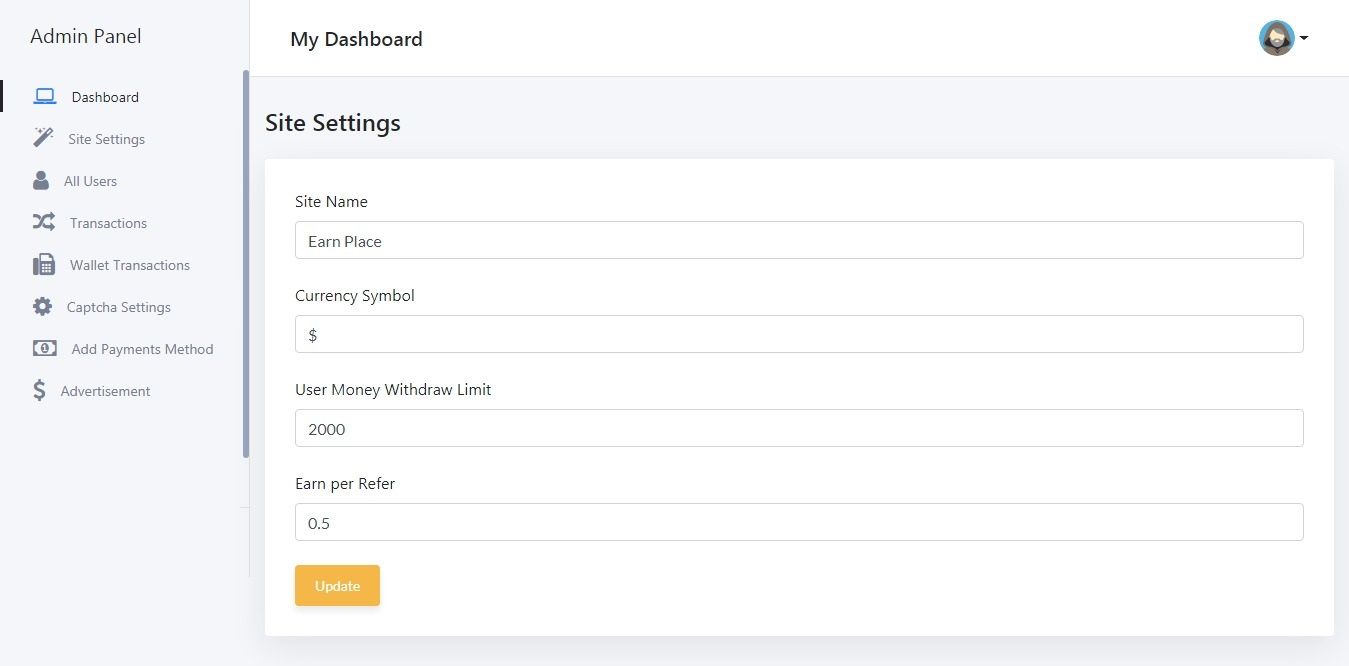The image size is (1349, 666).
Task: Click the All Users person icon
Action: tap(41, 181)
